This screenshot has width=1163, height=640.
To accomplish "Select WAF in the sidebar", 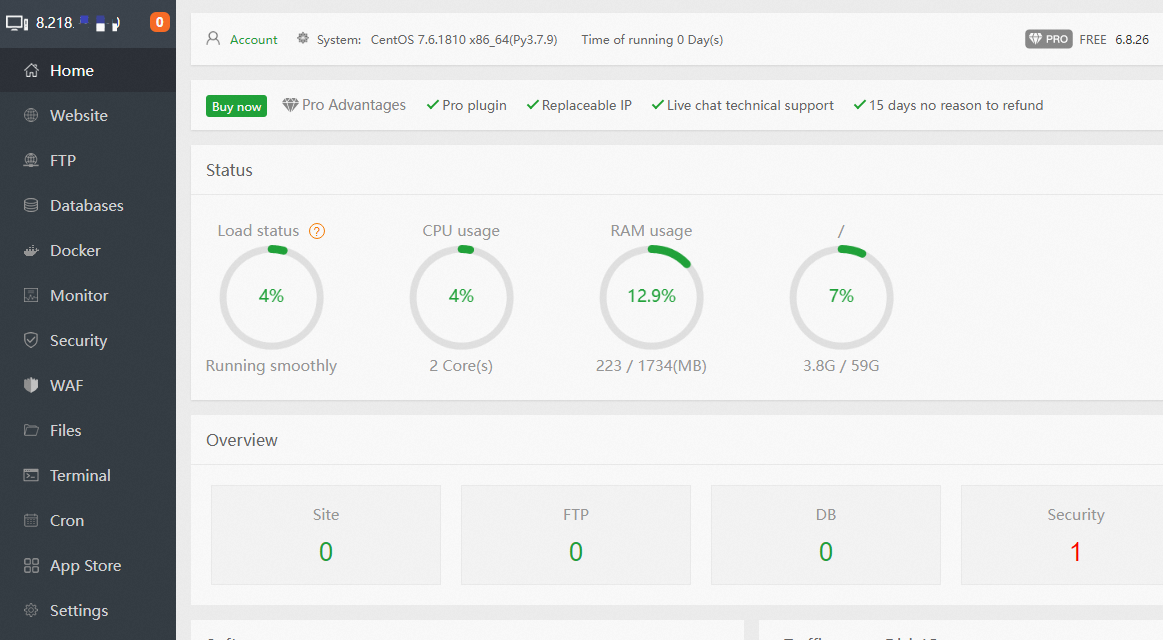I will tap(88, 385).
